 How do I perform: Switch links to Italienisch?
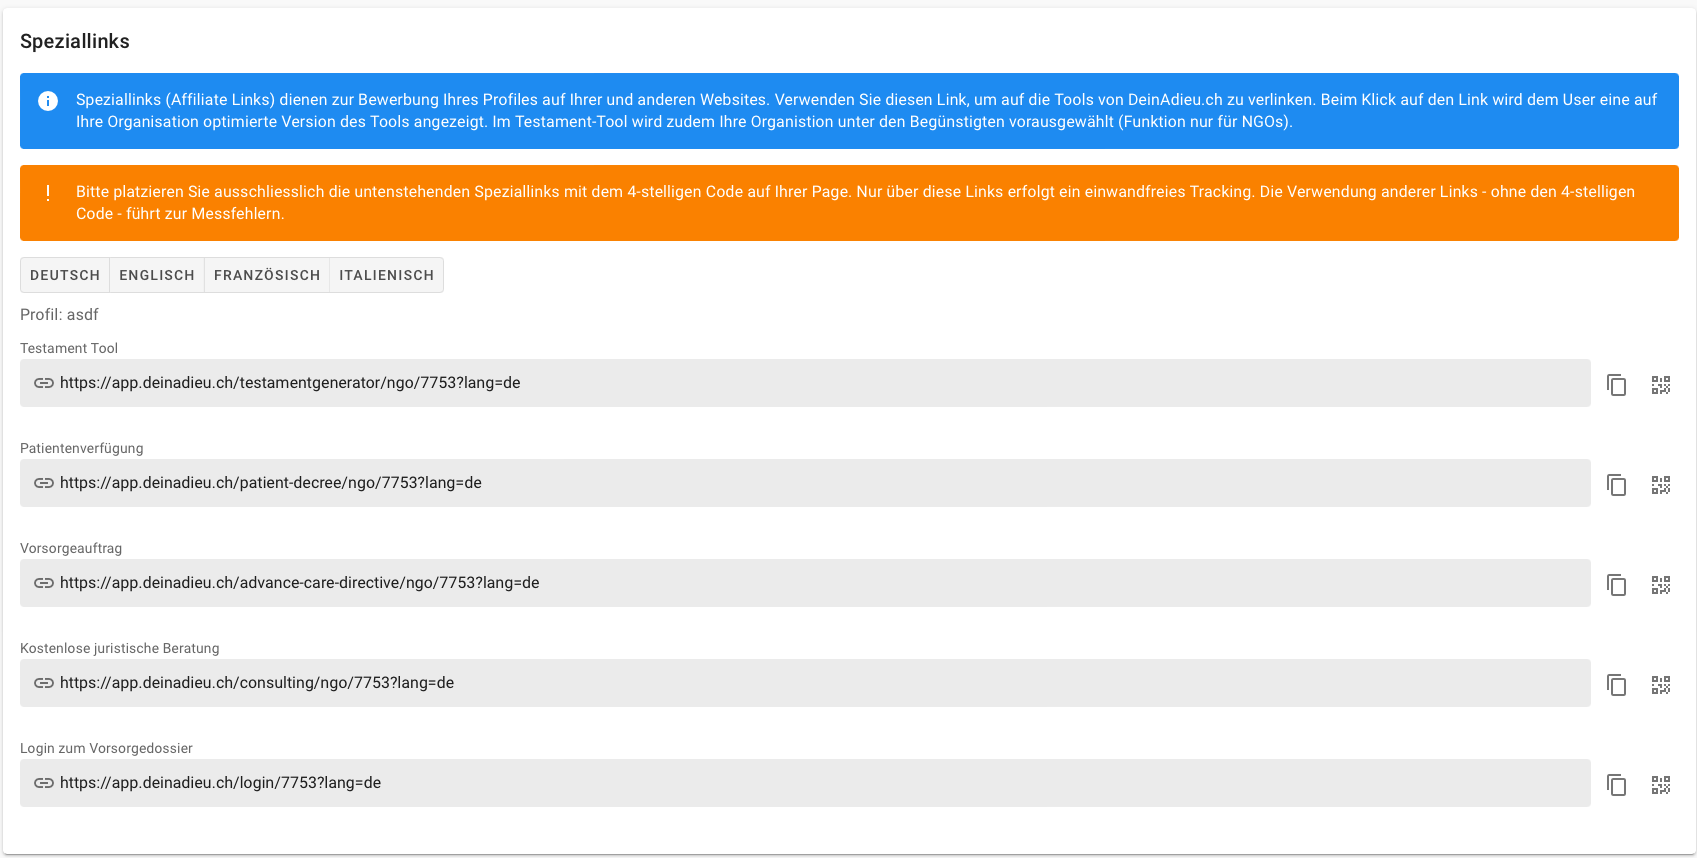pyautogui.click(x=386, y=275)
